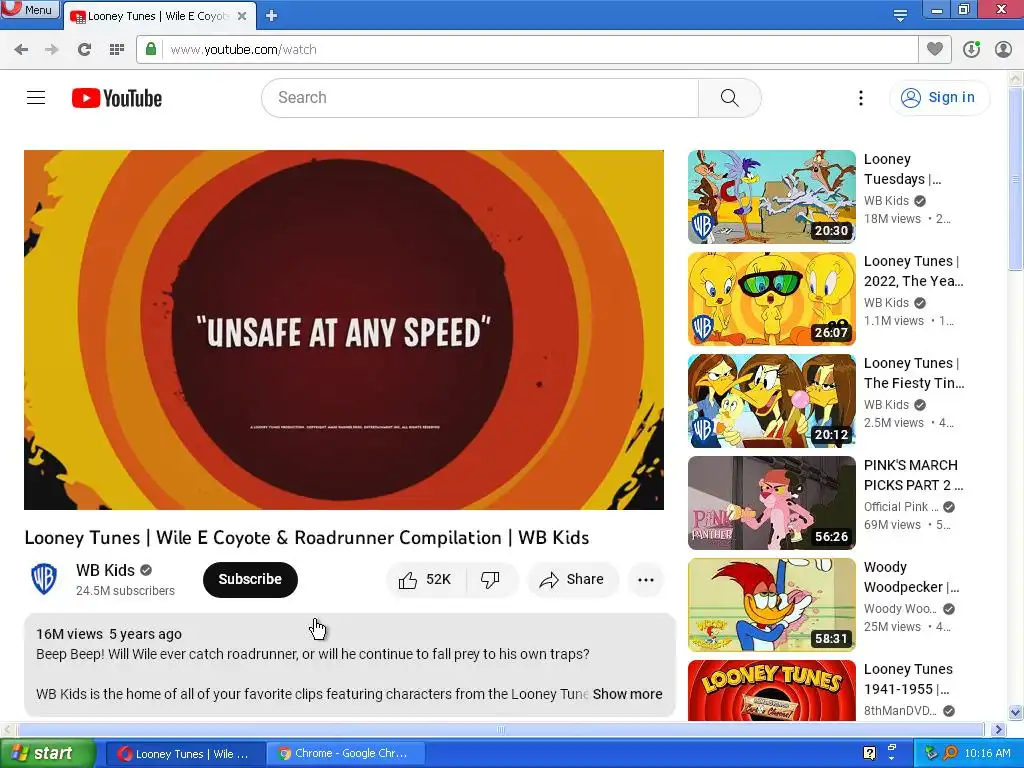Click Looney Tunes 2022, The Year title
The height and width of the screenshot is (768, 1024).
pos(914,271)
